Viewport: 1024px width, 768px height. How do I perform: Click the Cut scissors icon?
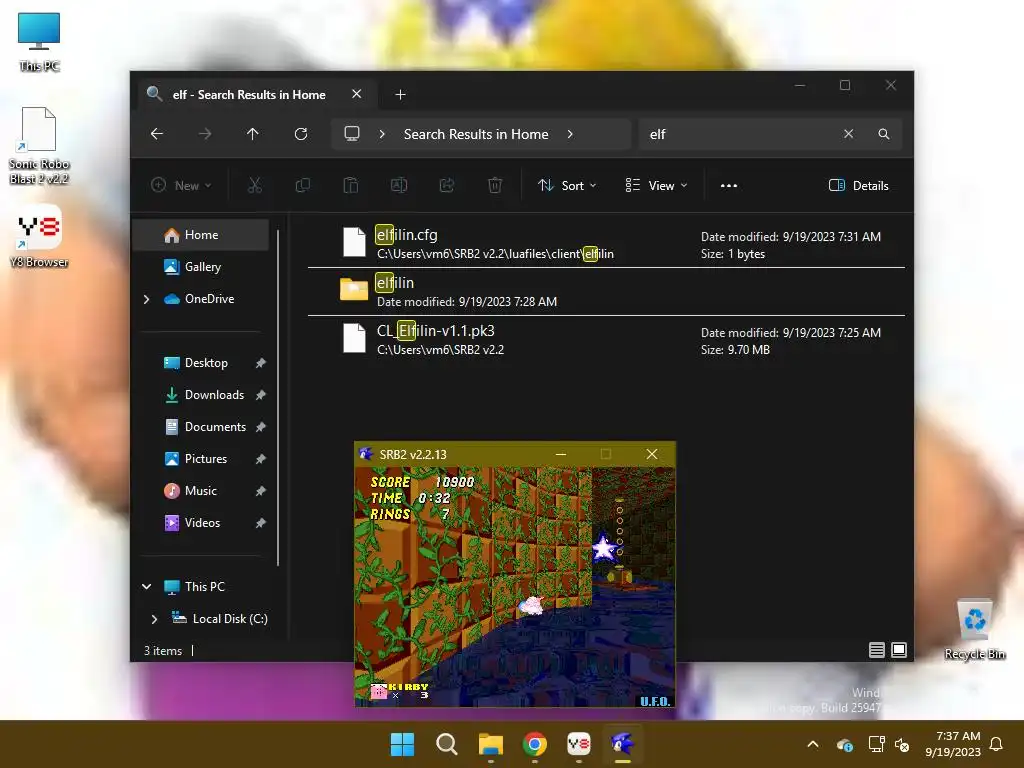[255, 185]
